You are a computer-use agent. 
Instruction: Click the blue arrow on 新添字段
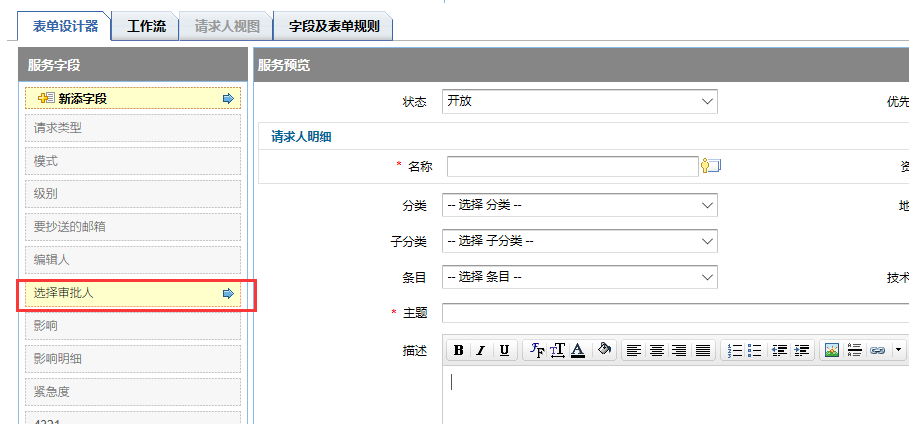228,99
